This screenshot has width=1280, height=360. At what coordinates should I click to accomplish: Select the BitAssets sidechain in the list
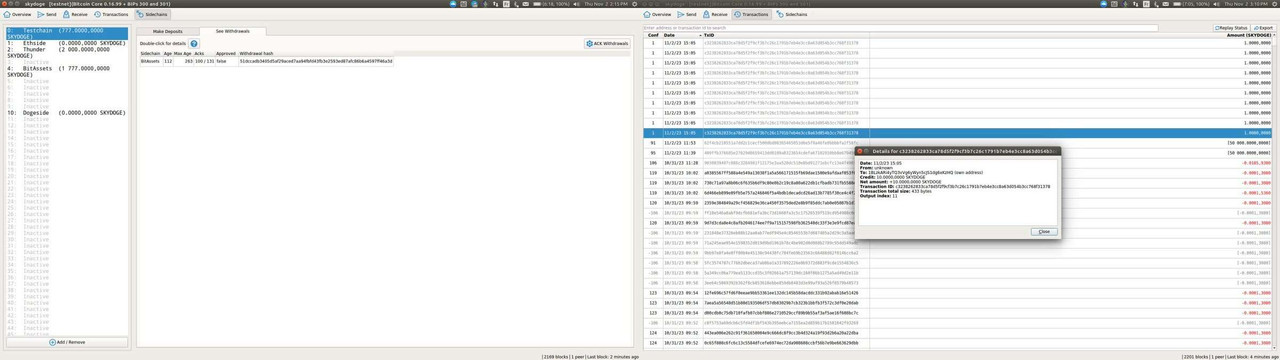pyautogui.click(x=66, y=68)
